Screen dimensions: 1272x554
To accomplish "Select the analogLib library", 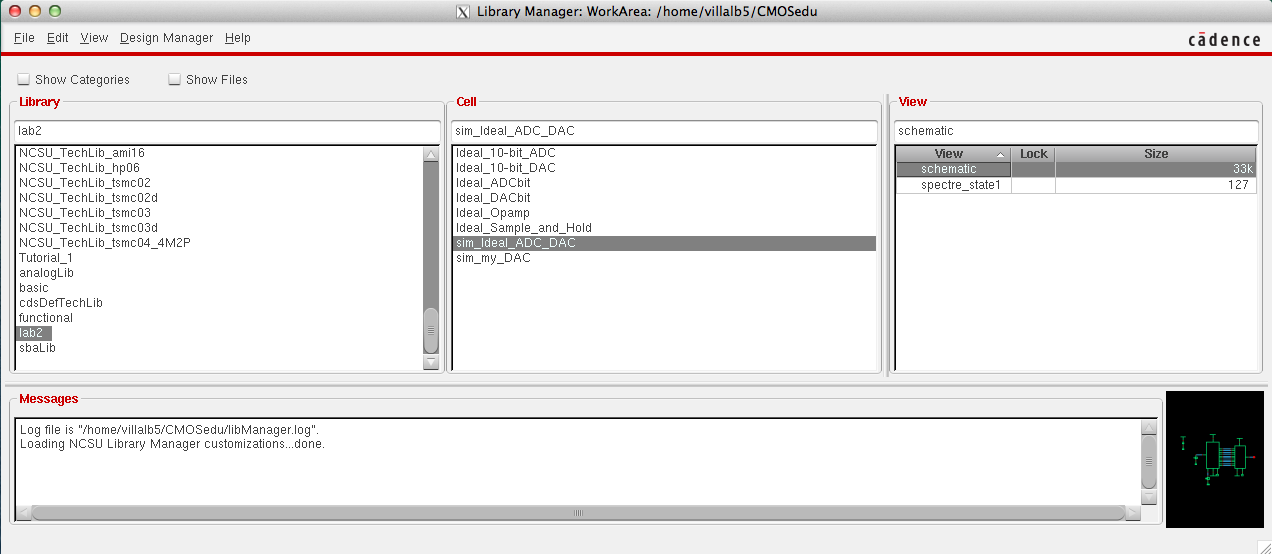I will (46, 273).
